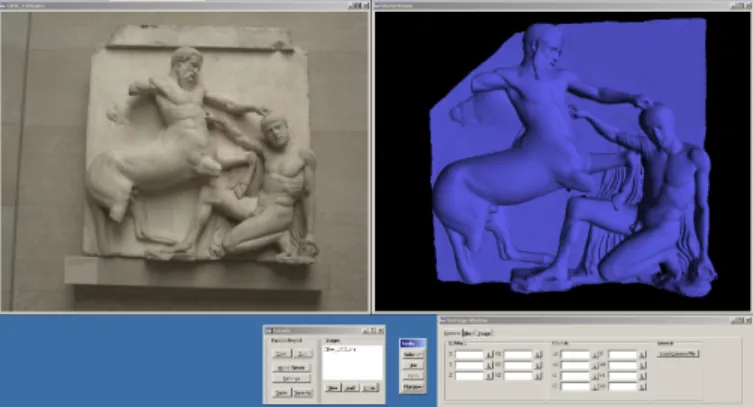Choose the top button in the Tools palette
Image resolution: width=753 pixels, height=407 pixels.
click(413, 354)
